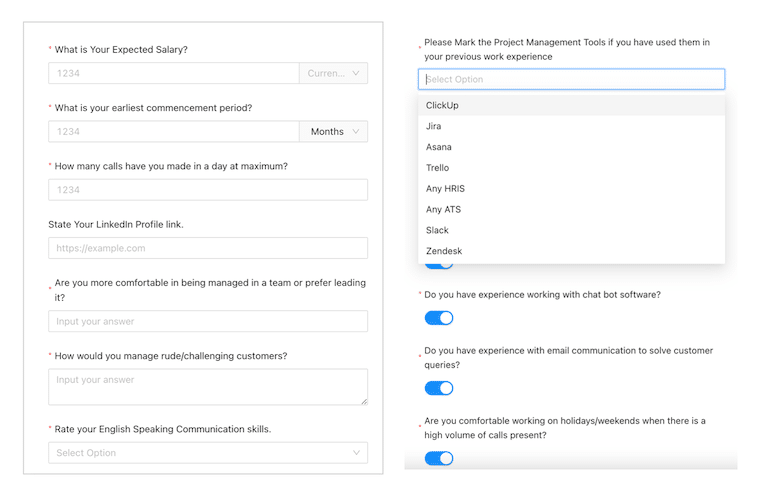Select ClickUp from the tools list
This screenshot has width=770, height=496.
pos(571,105)
